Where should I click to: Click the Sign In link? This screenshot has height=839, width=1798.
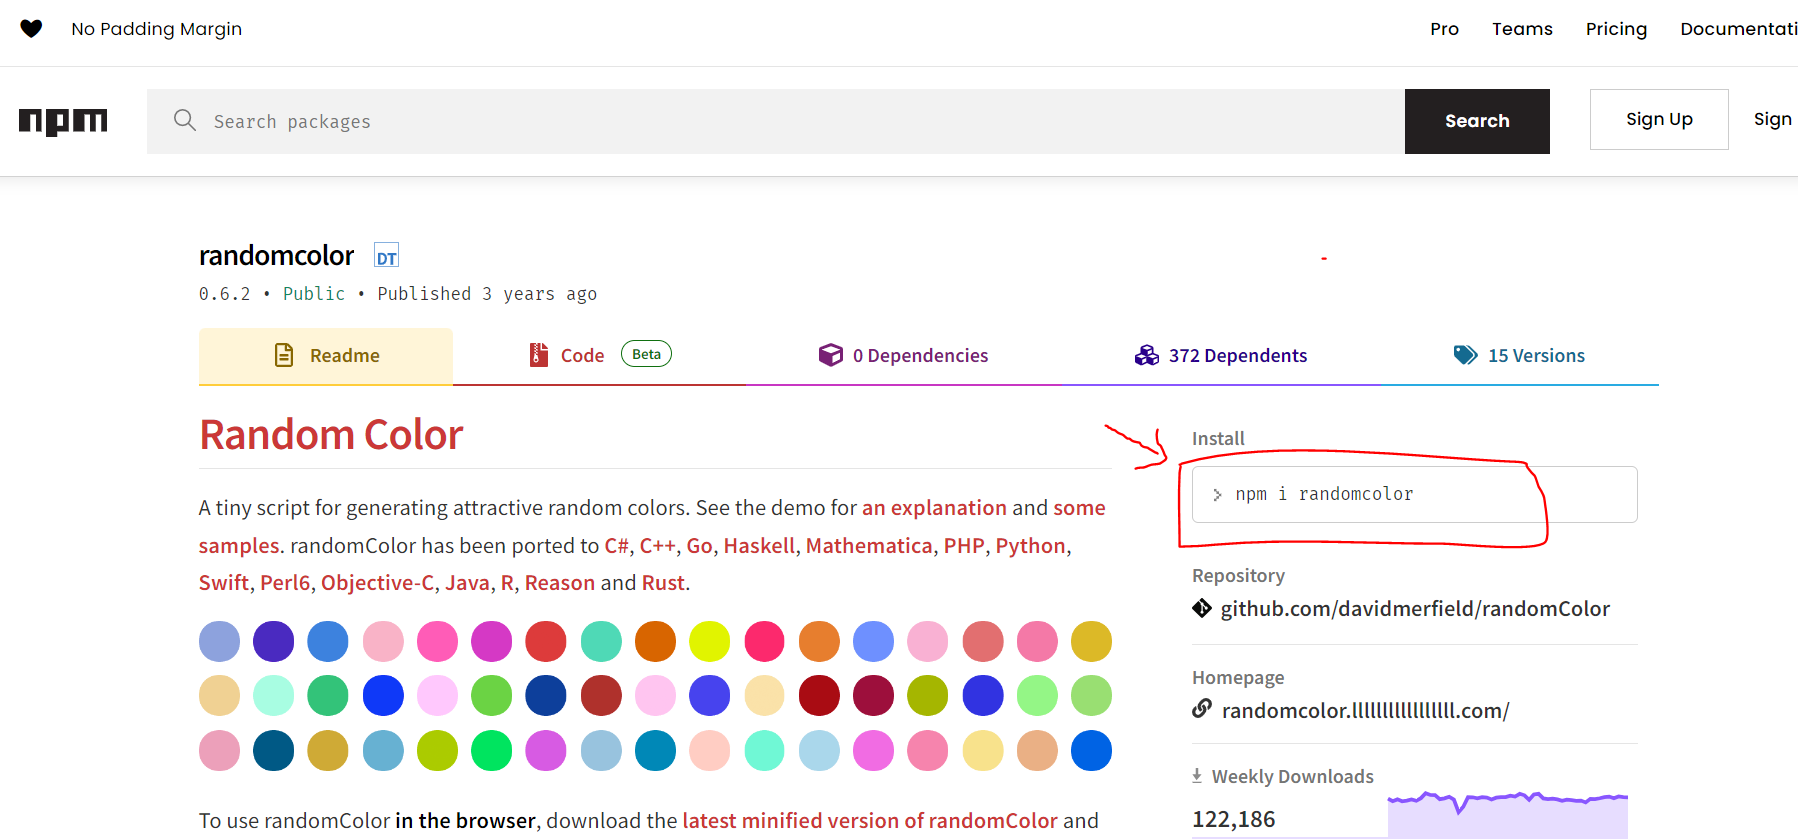[x=1773, y=119]
